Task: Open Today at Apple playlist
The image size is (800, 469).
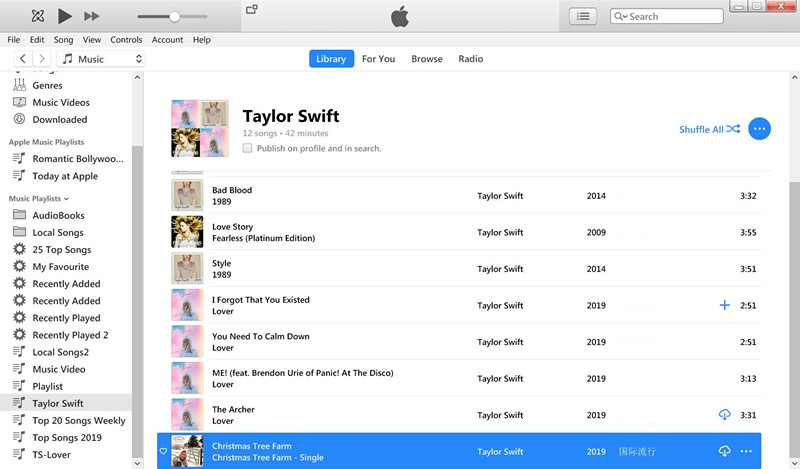Action: 66,176
